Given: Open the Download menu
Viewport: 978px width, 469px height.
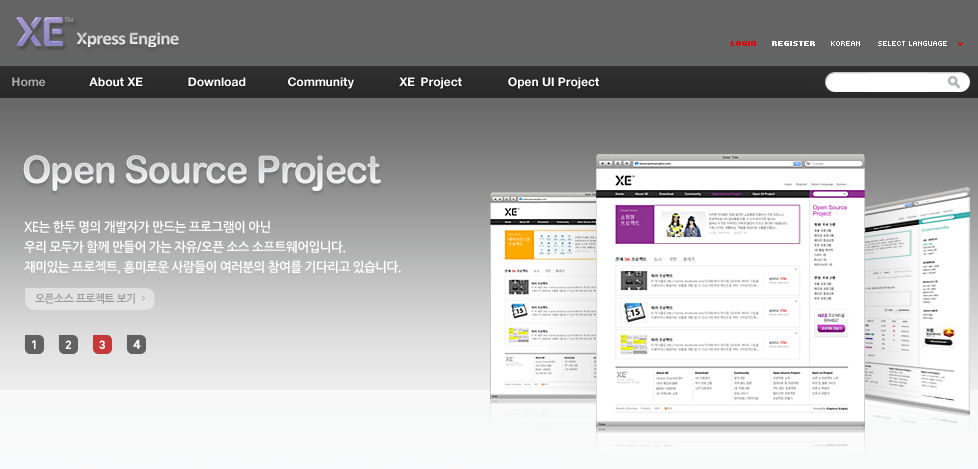Looking at the screenshot, I should [x=216, y=82].
